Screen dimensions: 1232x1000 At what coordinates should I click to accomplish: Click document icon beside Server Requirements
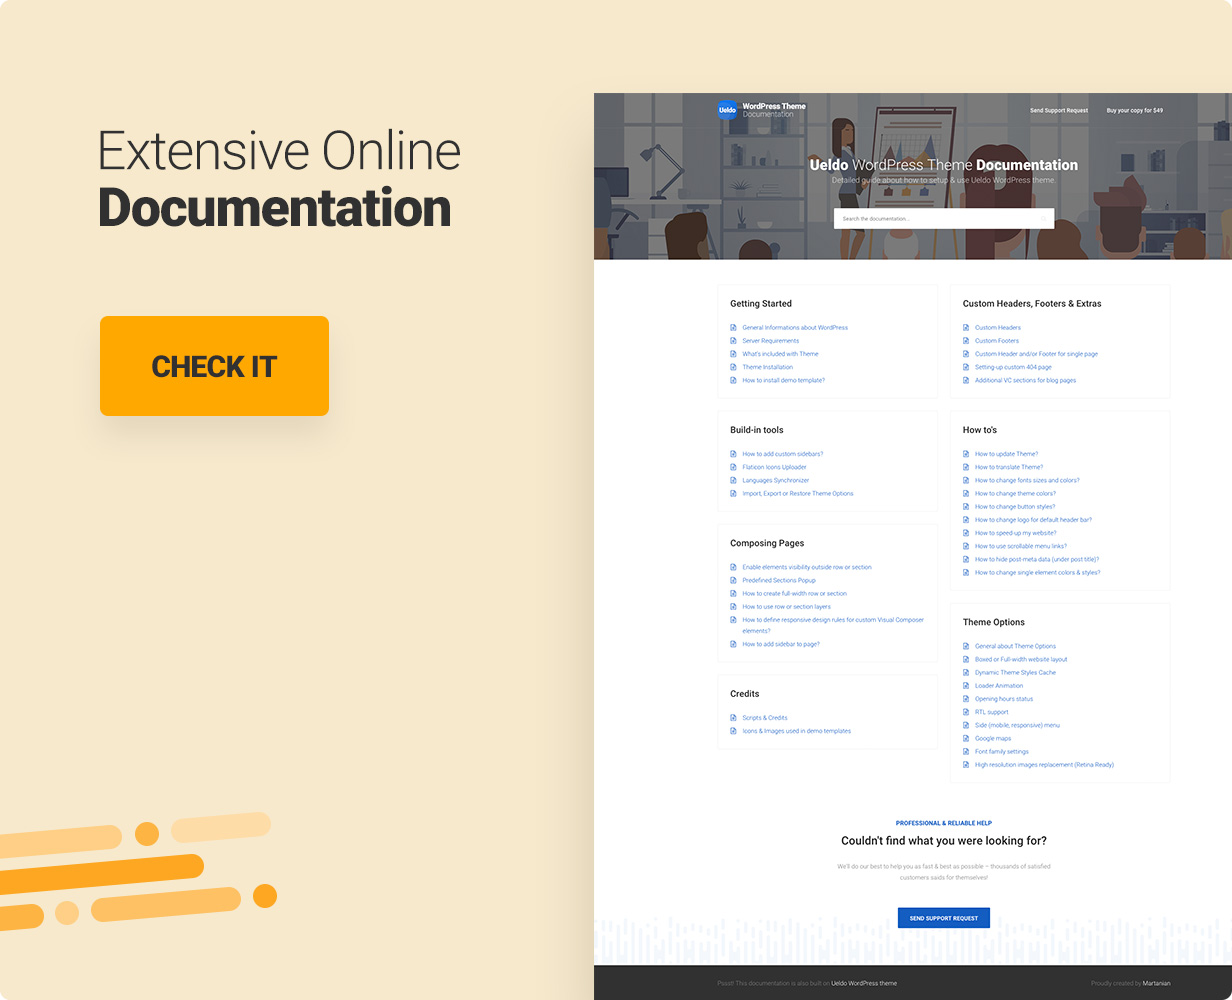point(733,341)
